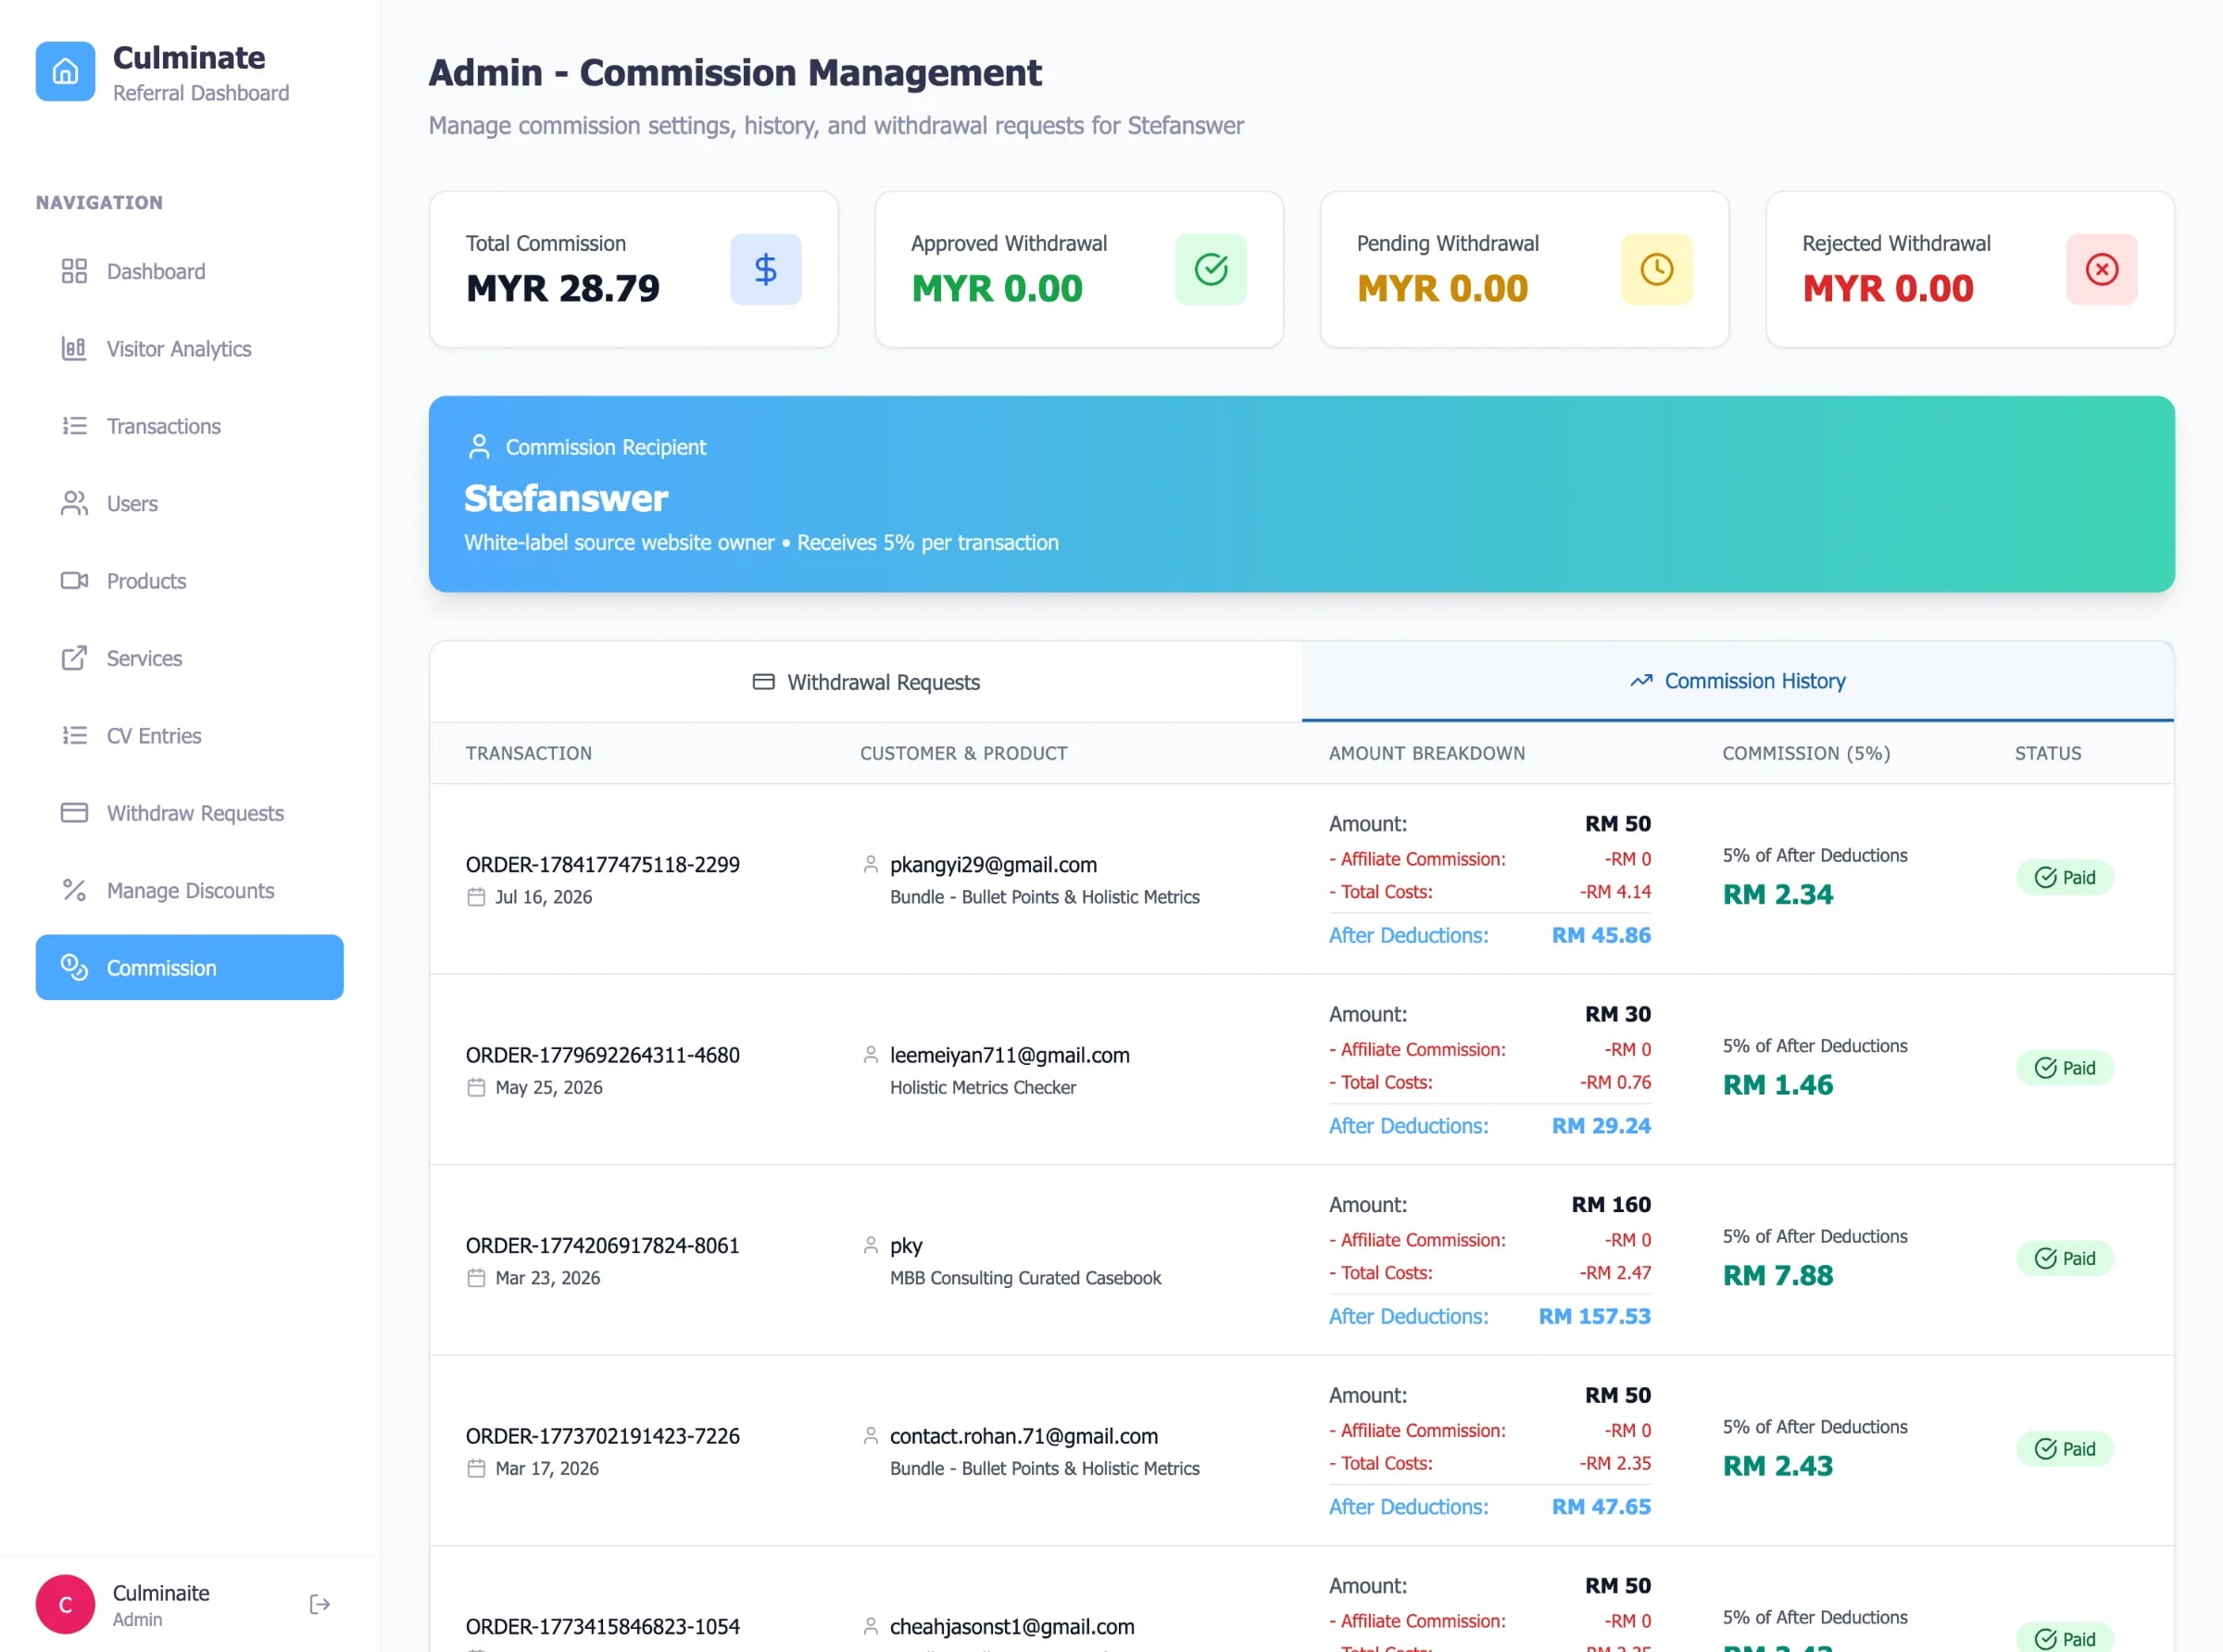
Task: Click the clock icon in Pending Withdrawal
Action: tap(1657, 269)
